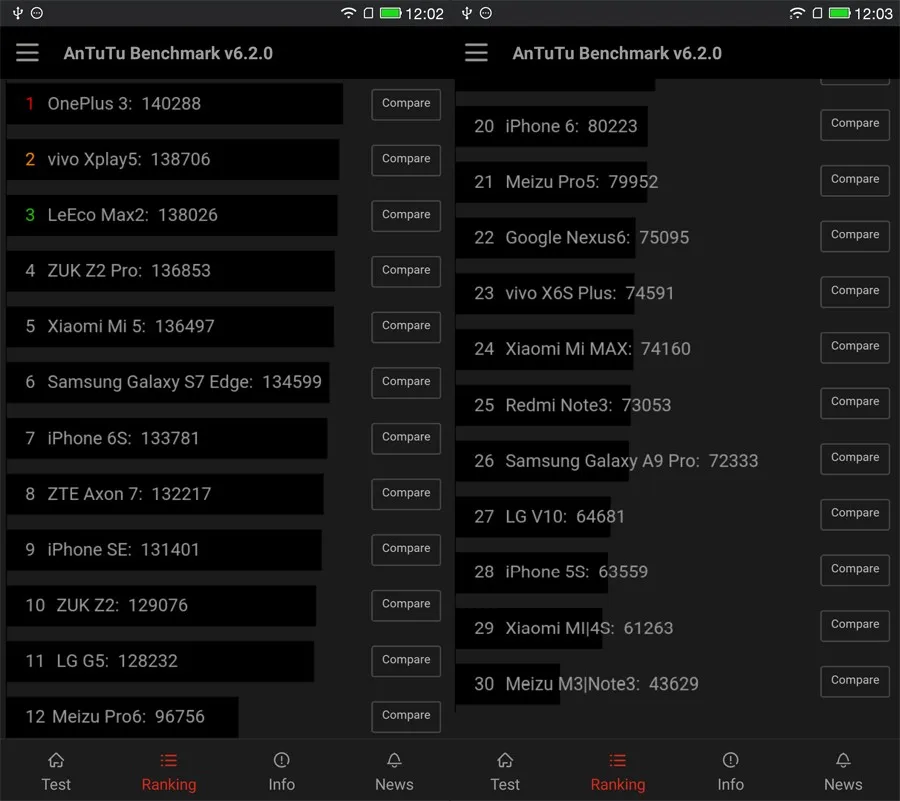Switch to Test tab label in right screen
900x801 pixels.
point(505,784)
